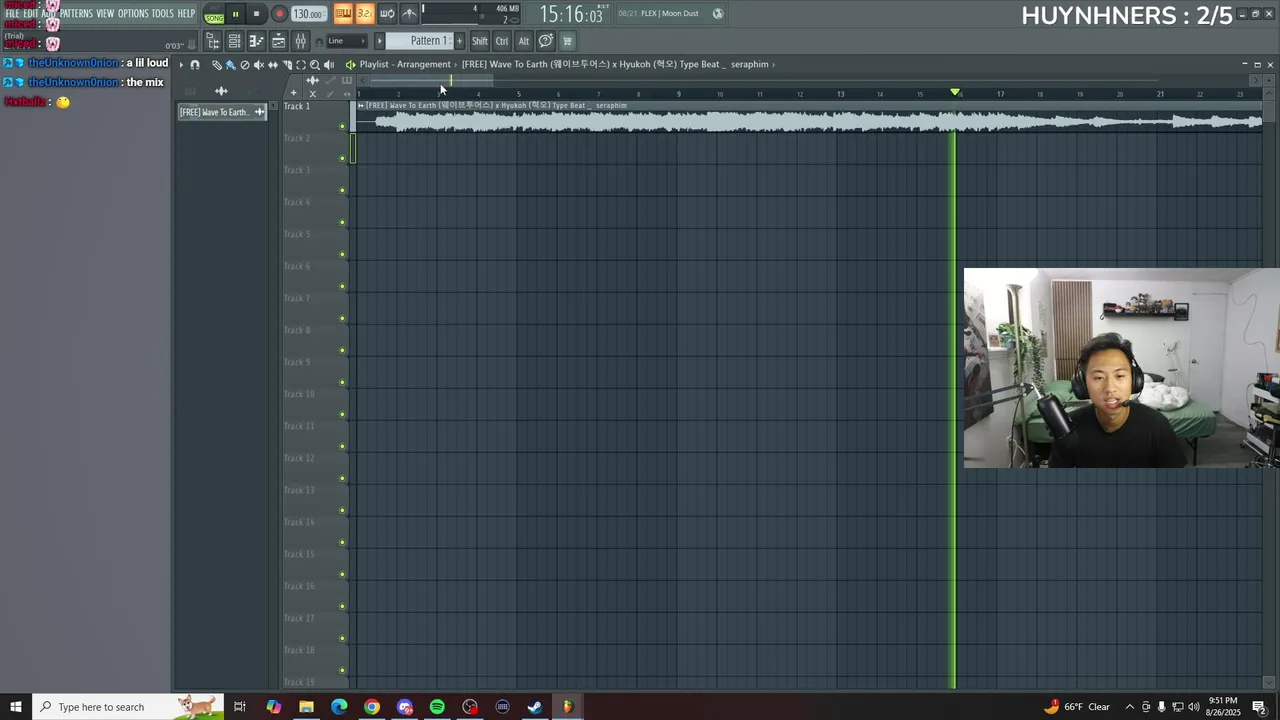Click the audio clip menu arrow on Track 1

pyautogui.click(x=361, y=105)
